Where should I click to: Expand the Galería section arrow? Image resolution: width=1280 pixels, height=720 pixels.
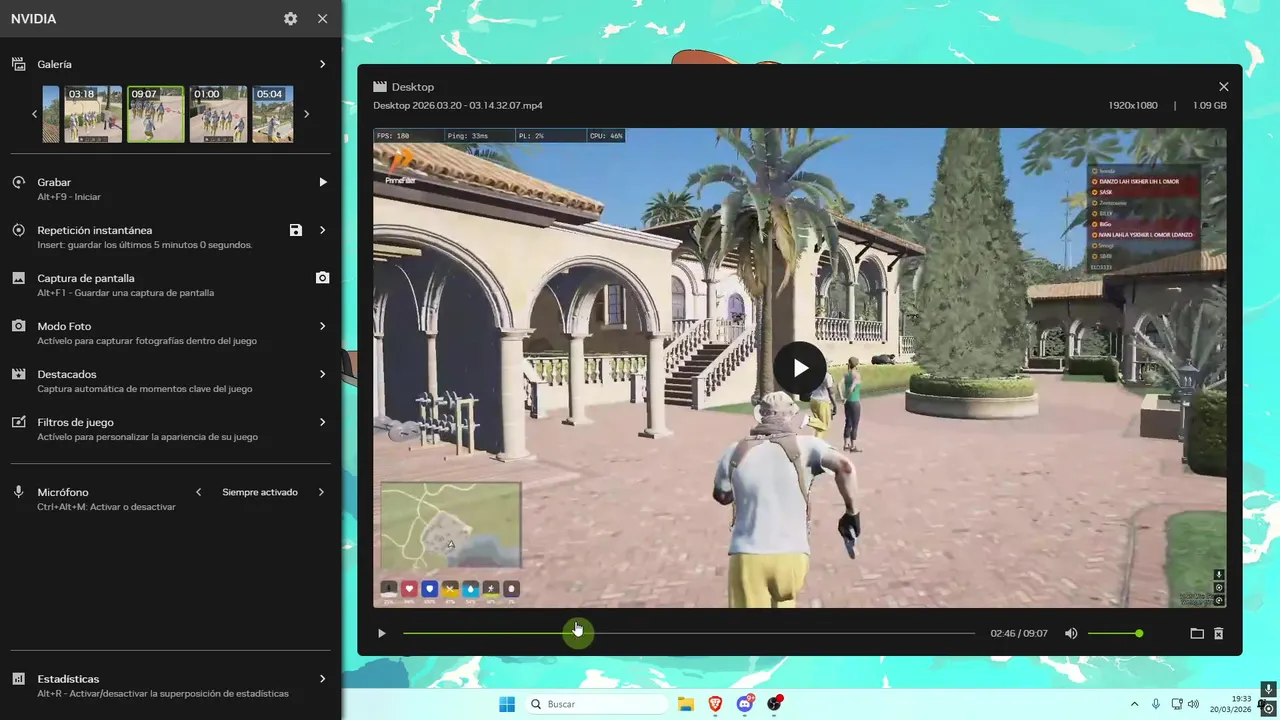pyautogui.click(x=322, y=64)
